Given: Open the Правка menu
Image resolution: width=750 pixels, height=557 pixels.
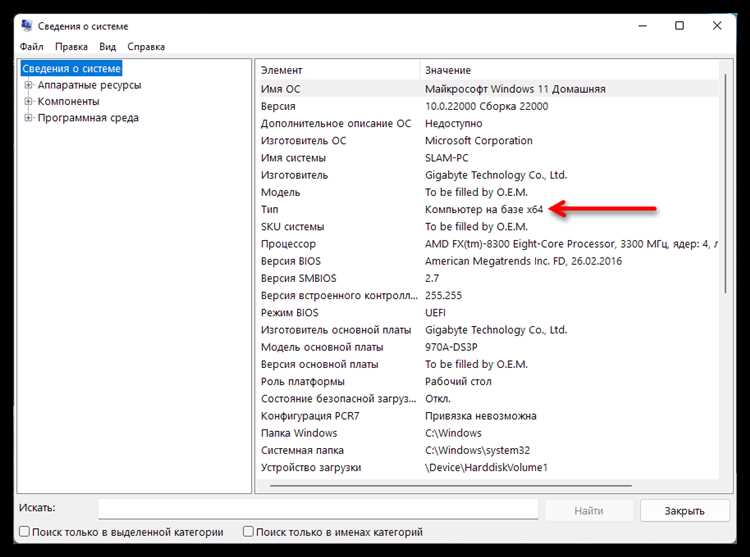Looking at the screenshot, I should pos(72,46).
